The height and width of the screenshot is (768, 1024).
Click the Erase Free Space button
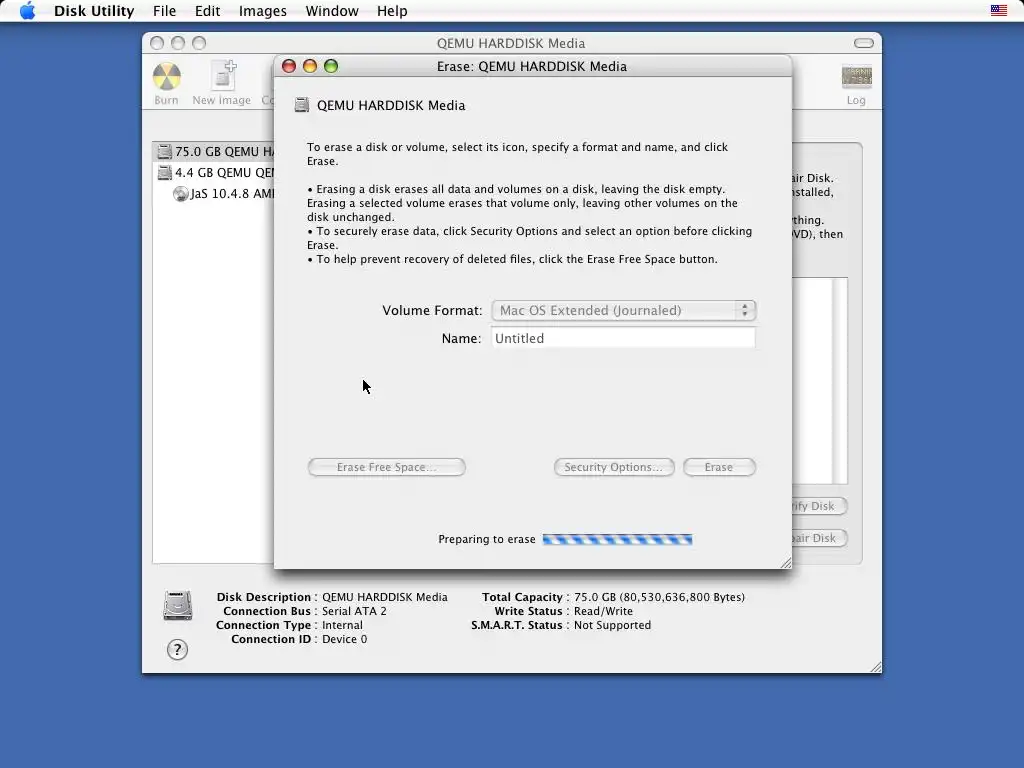[387, 467]
